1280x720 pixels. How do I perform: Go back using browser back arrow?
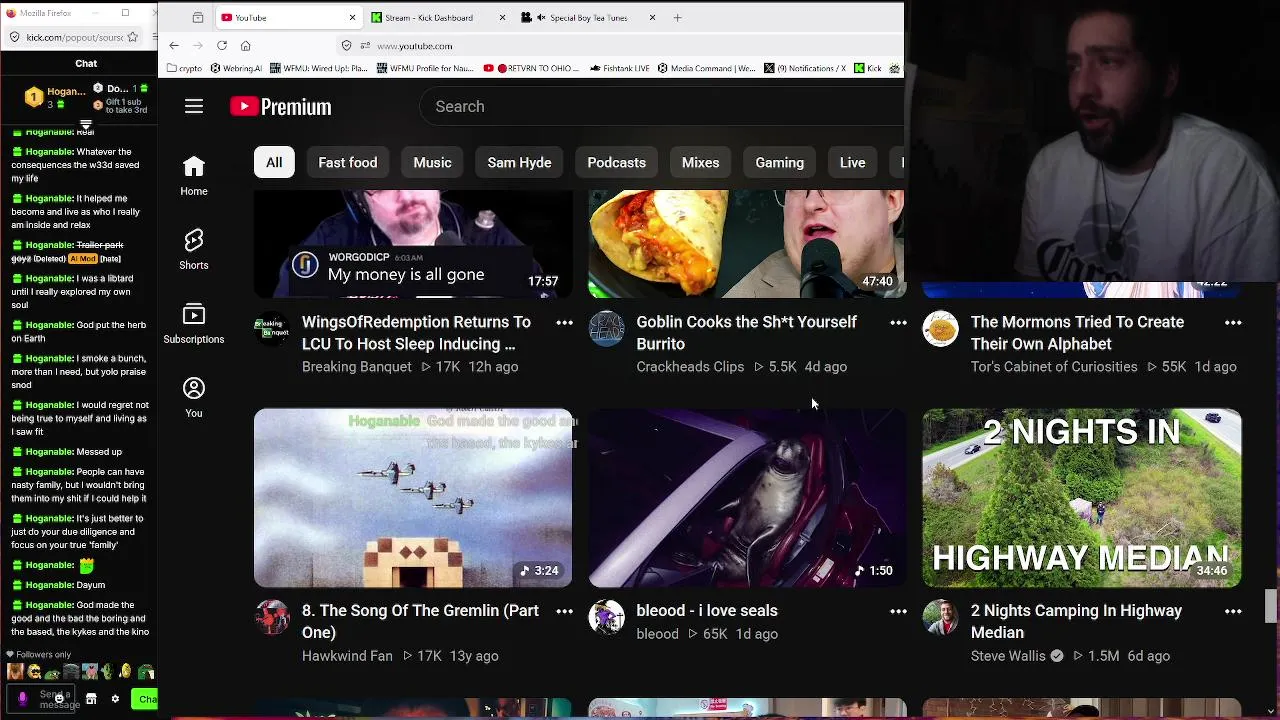point(174,45)
